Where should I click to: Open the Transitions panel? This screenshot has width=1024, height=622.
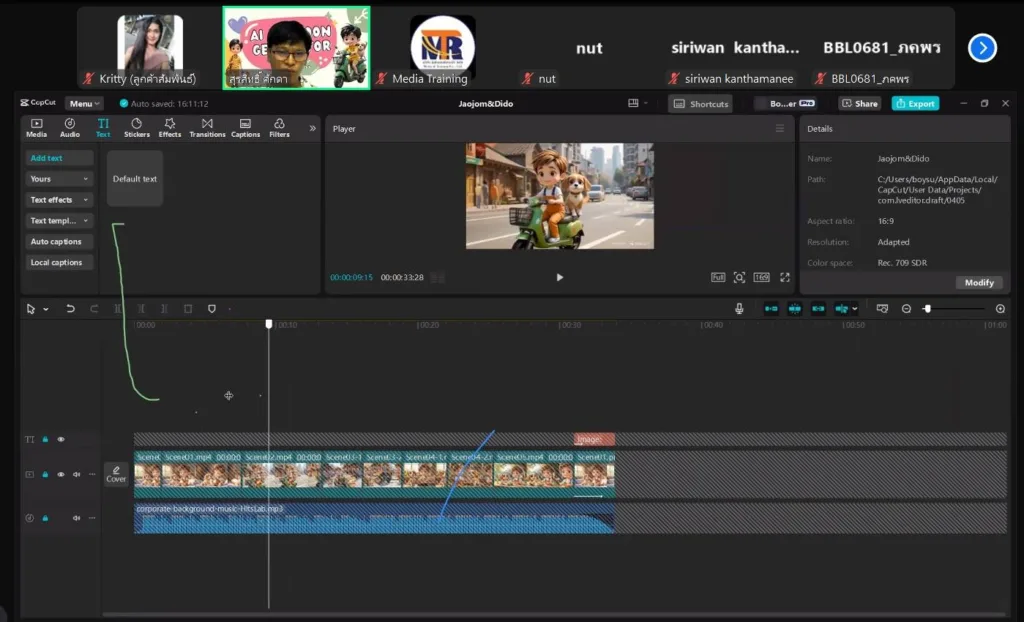(207, 127)
